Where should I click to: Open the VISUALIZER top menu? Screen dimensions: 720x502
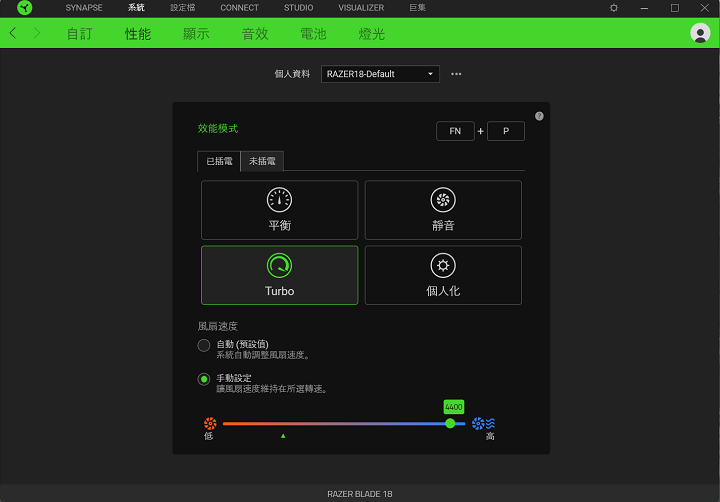[361, 8]
